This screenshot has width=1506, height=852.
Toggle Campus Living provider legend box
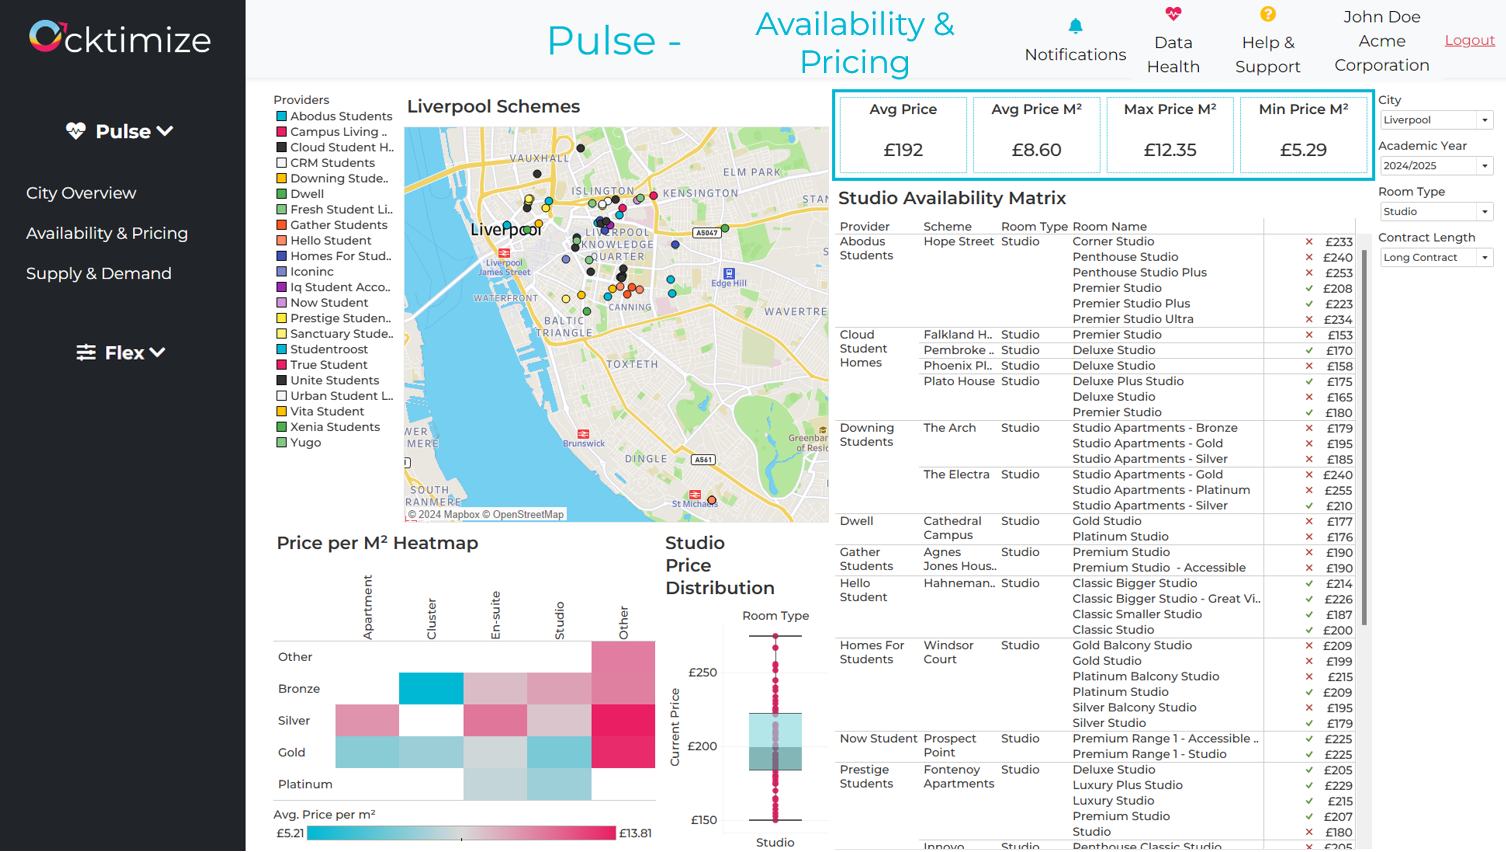(282, 132)
